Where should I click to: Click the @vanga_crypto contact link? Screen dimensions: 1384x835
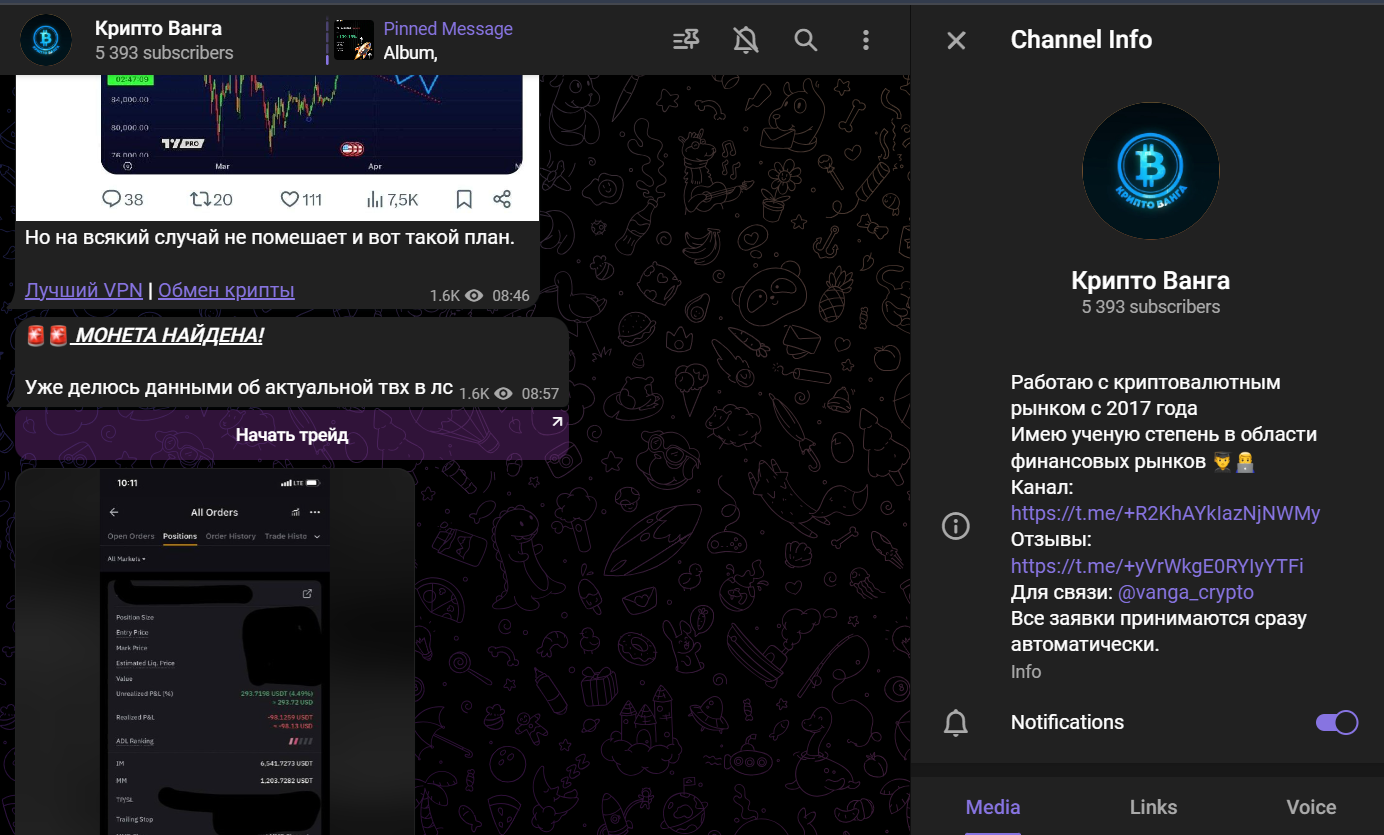[x=1185, y=592]
